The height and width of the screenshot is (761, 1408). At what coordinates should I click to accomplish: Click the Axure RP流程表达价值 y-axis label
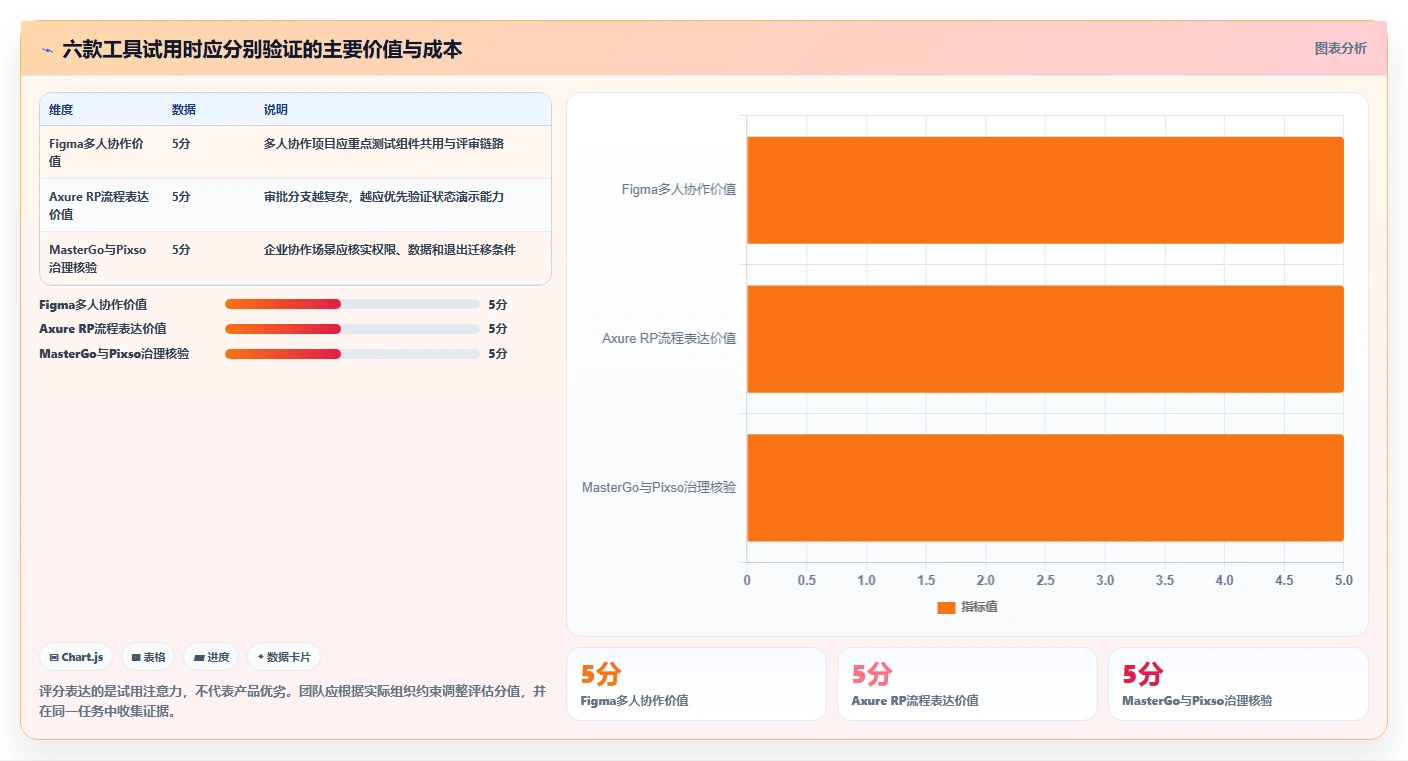point(669,339)
